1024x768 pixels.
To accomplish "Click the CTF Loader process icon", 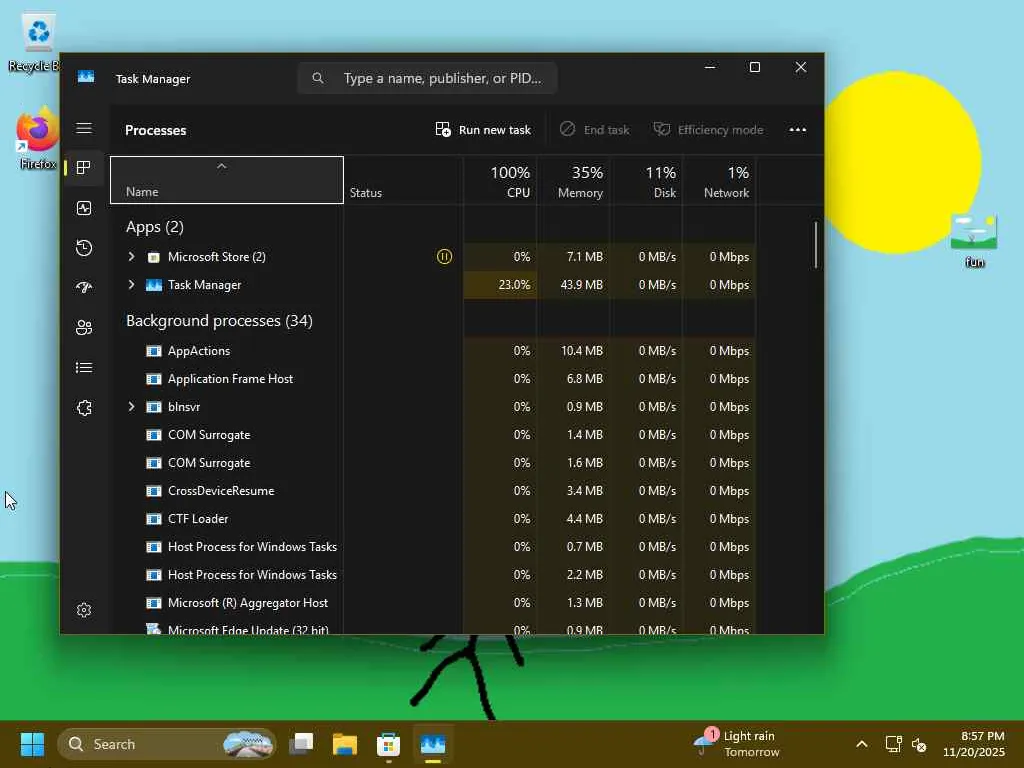I will (x=153, y=519).
